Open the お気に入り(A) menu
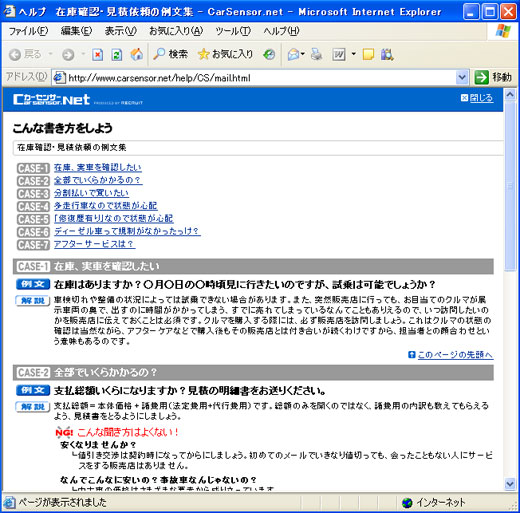This screenshot has height=513, width=520. coord(176,31)
